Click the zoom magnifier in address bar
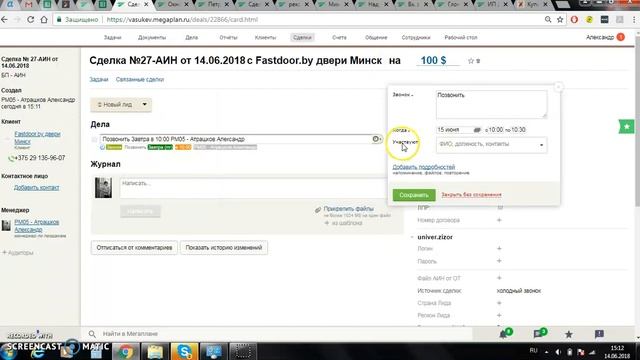Screen dimensions: 640x360 pyautogui.click(x=548, y=20)
